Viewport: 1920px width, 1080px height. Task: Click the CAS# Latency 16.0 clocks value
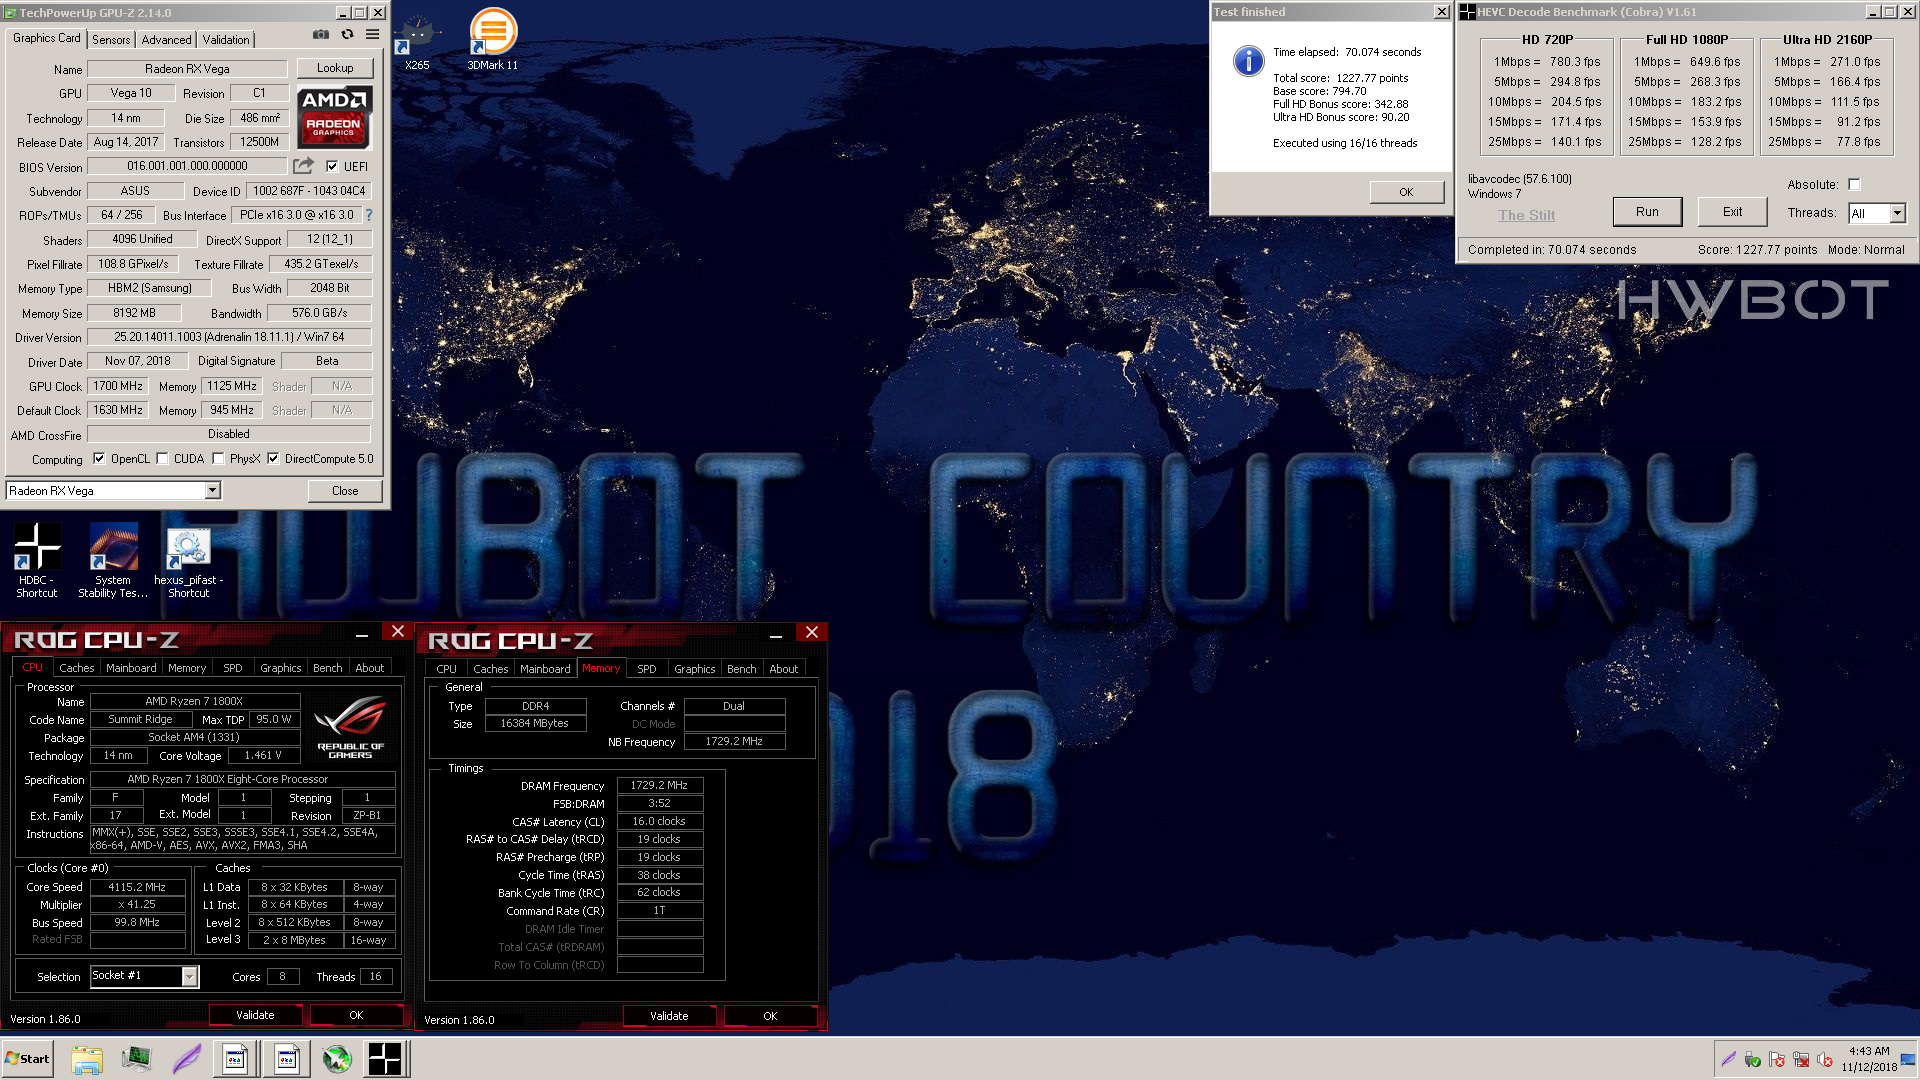[x=659, y=821]
